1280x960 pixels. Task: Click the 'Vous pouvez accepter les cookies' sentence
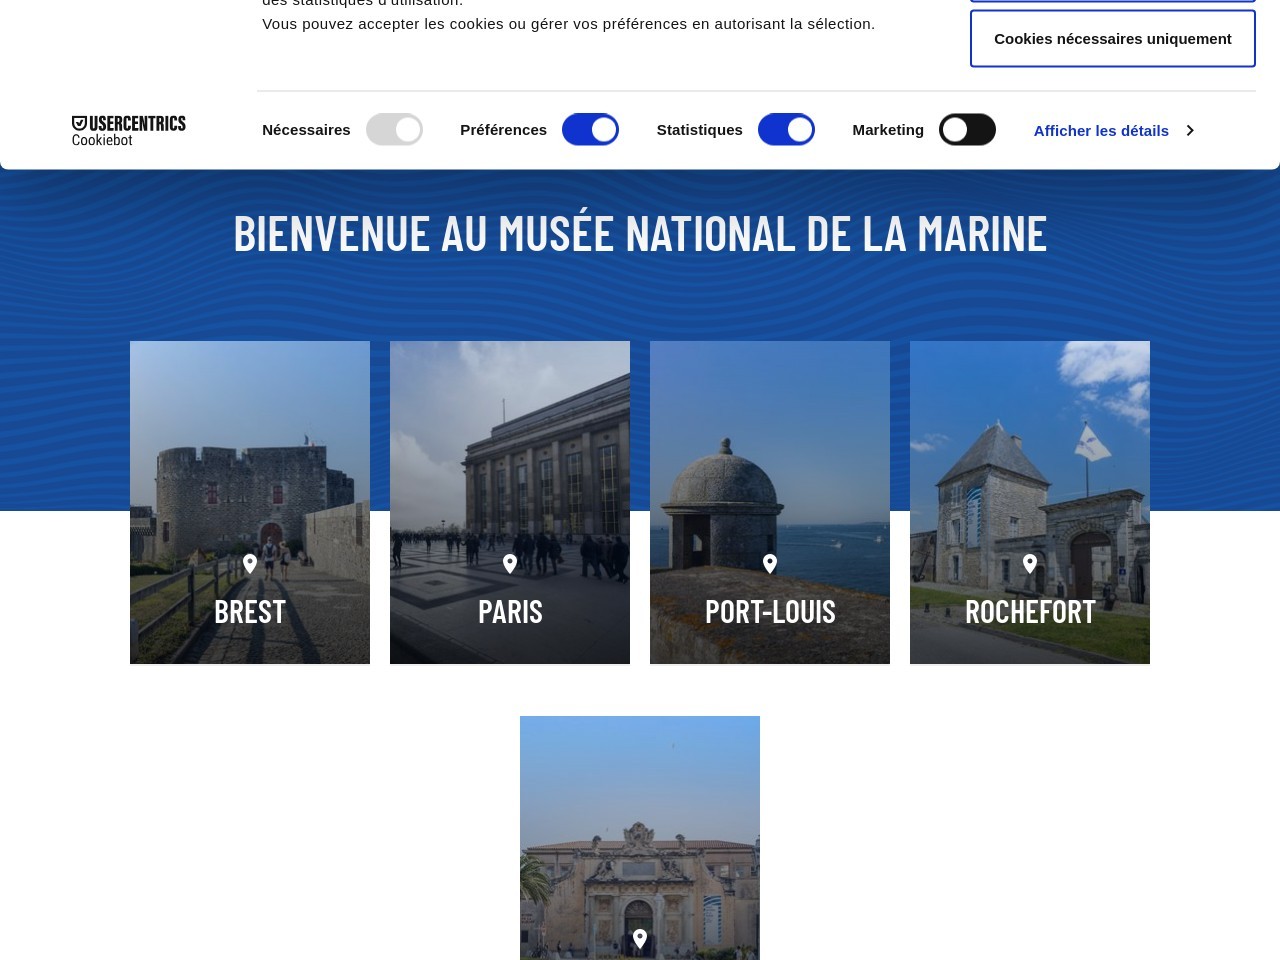568,24
